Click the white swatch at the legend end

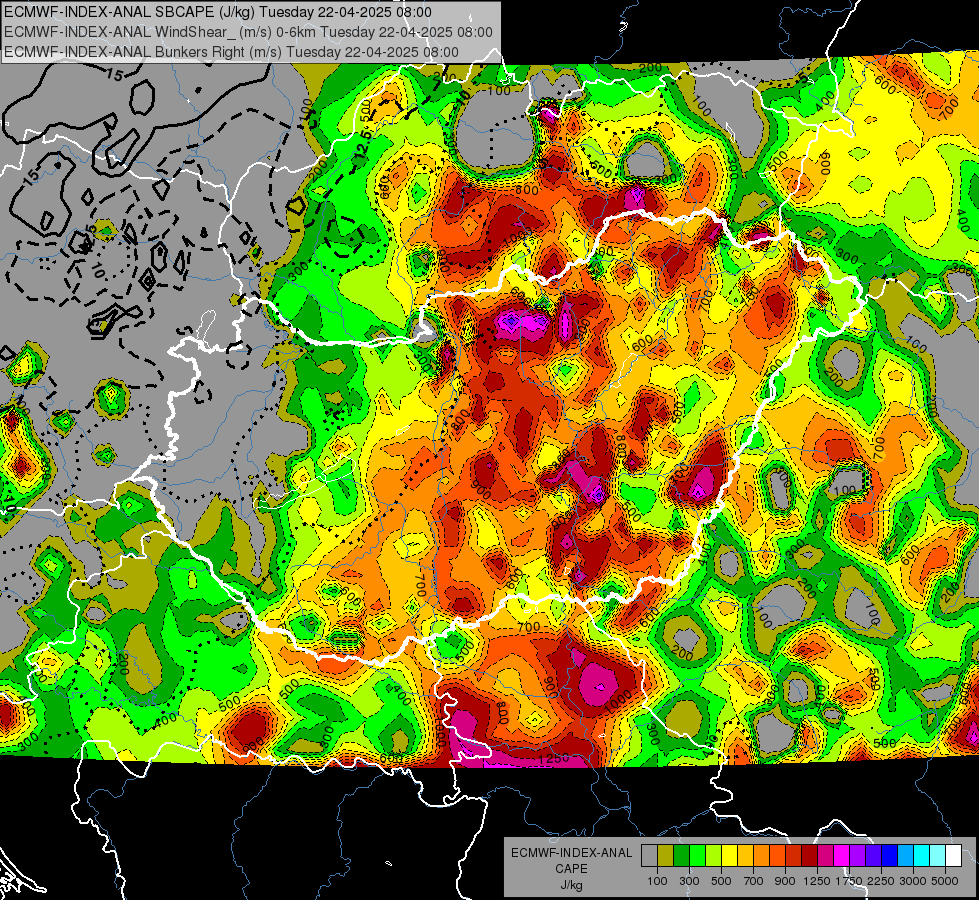click(x=953, y=855)
